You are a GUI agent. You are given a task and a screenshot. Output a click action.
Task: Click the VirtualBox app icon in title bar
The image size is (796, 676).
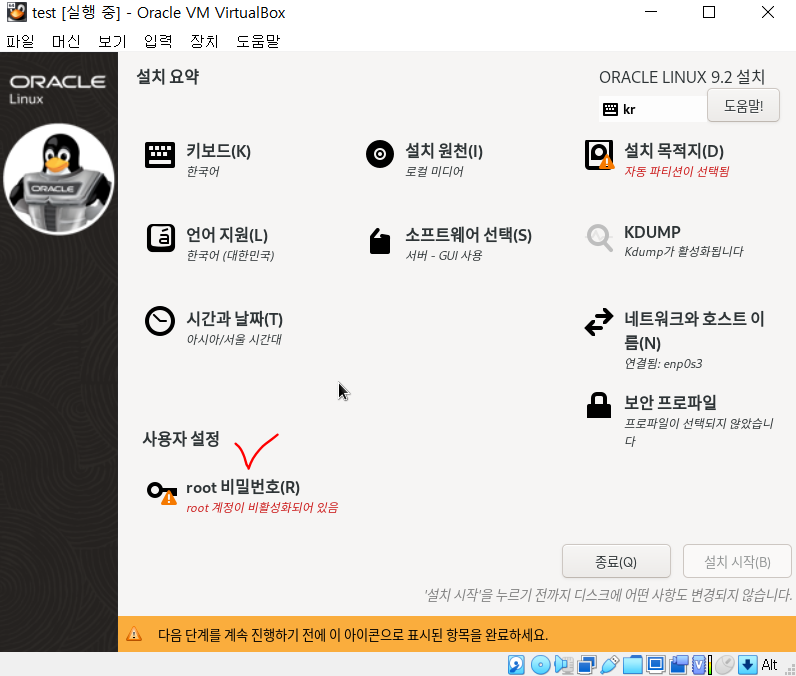pyautogui.click(x=16, y=12)
